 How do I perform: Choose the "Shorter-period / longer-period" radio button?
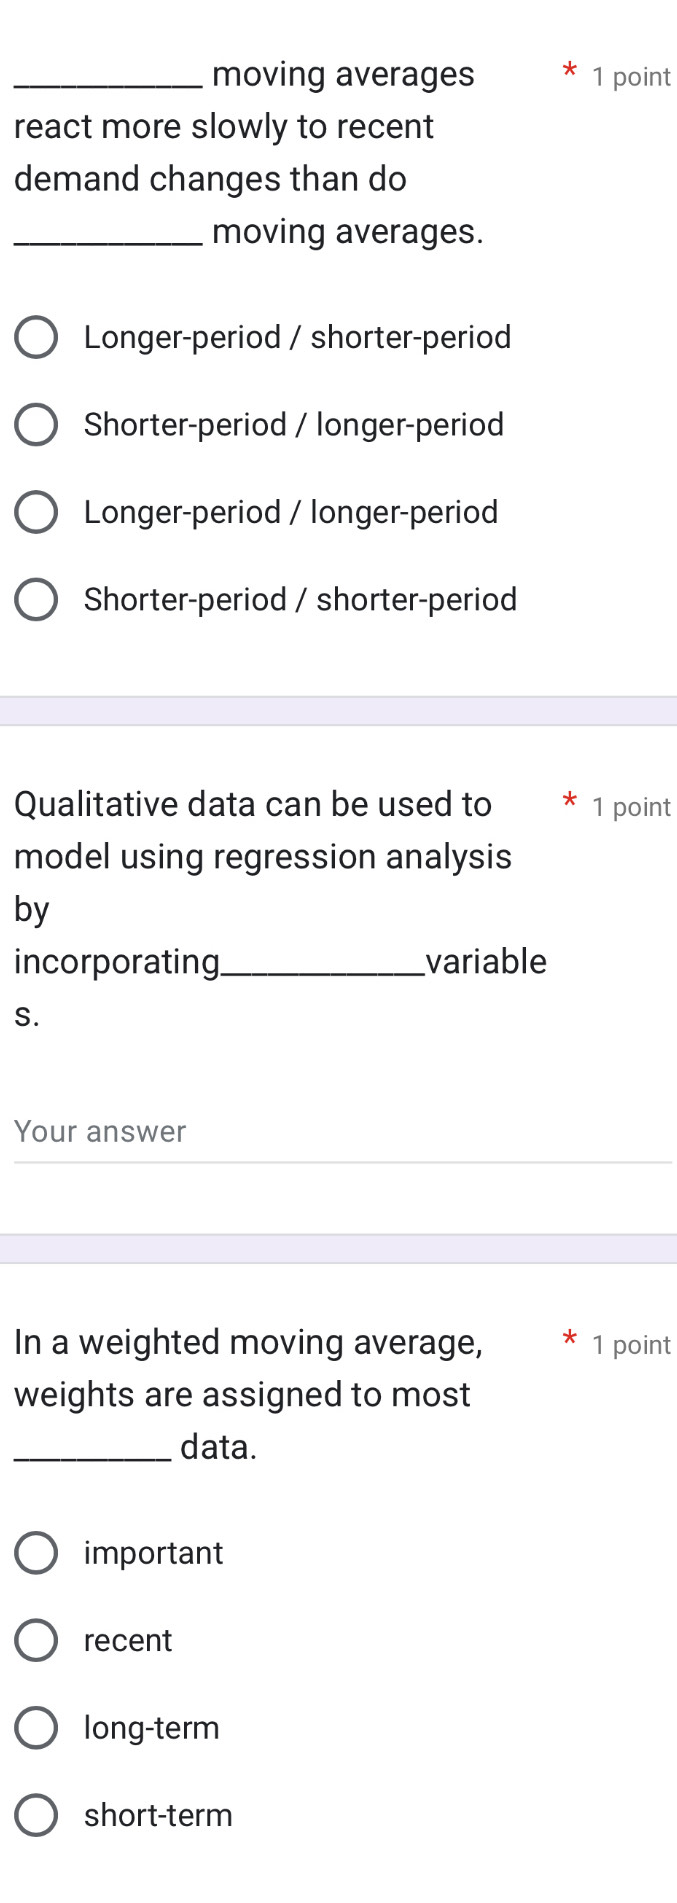click(x=36, y=425)
